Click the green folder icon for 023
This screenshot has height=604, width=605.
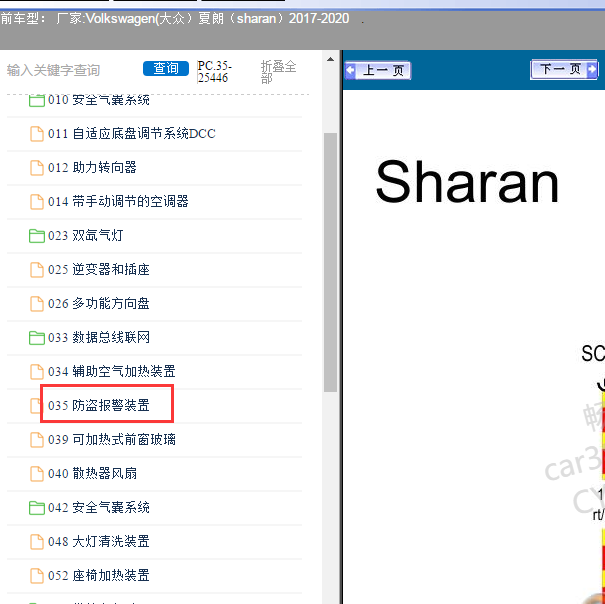point(37,236)
